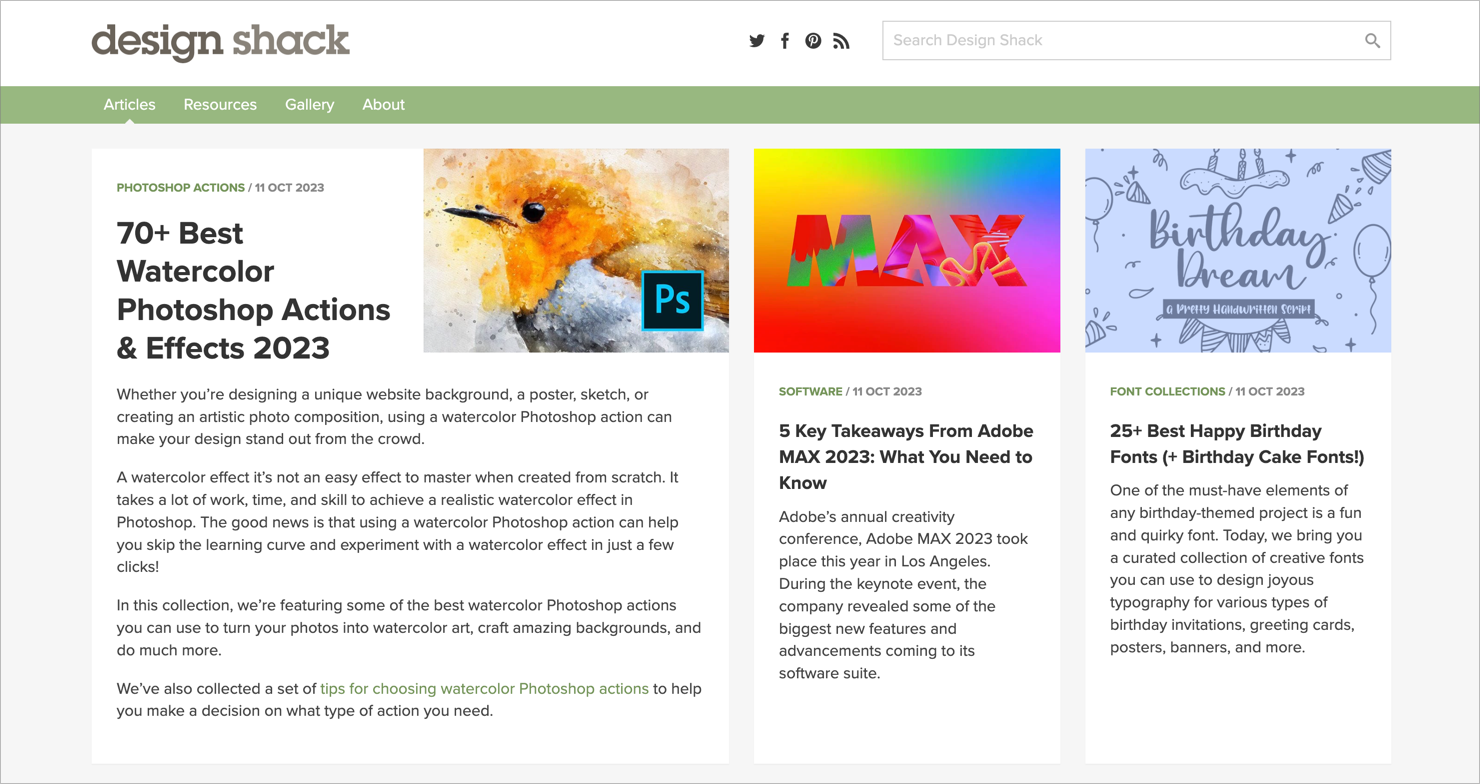Click the Design Shack logo

click(220, 41)
